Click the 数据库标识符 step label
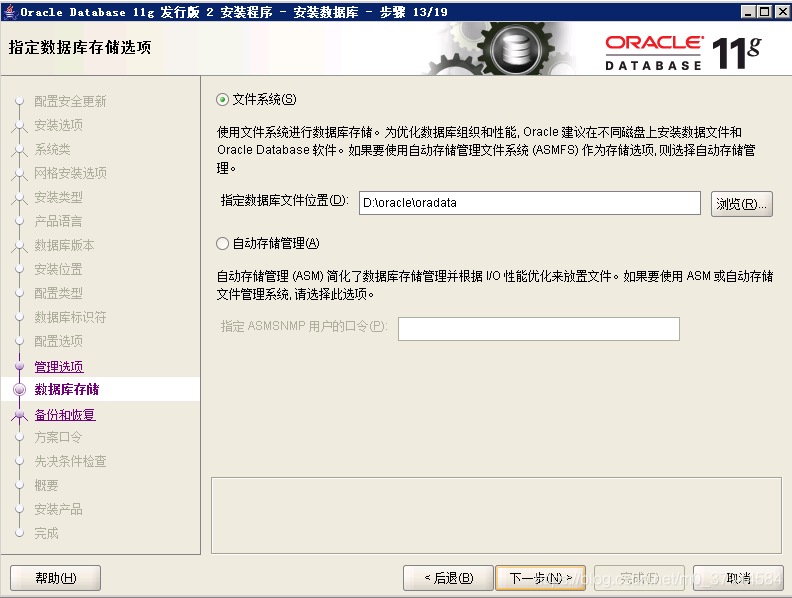This screenshot has height=598, width=792. click(70, 317)
